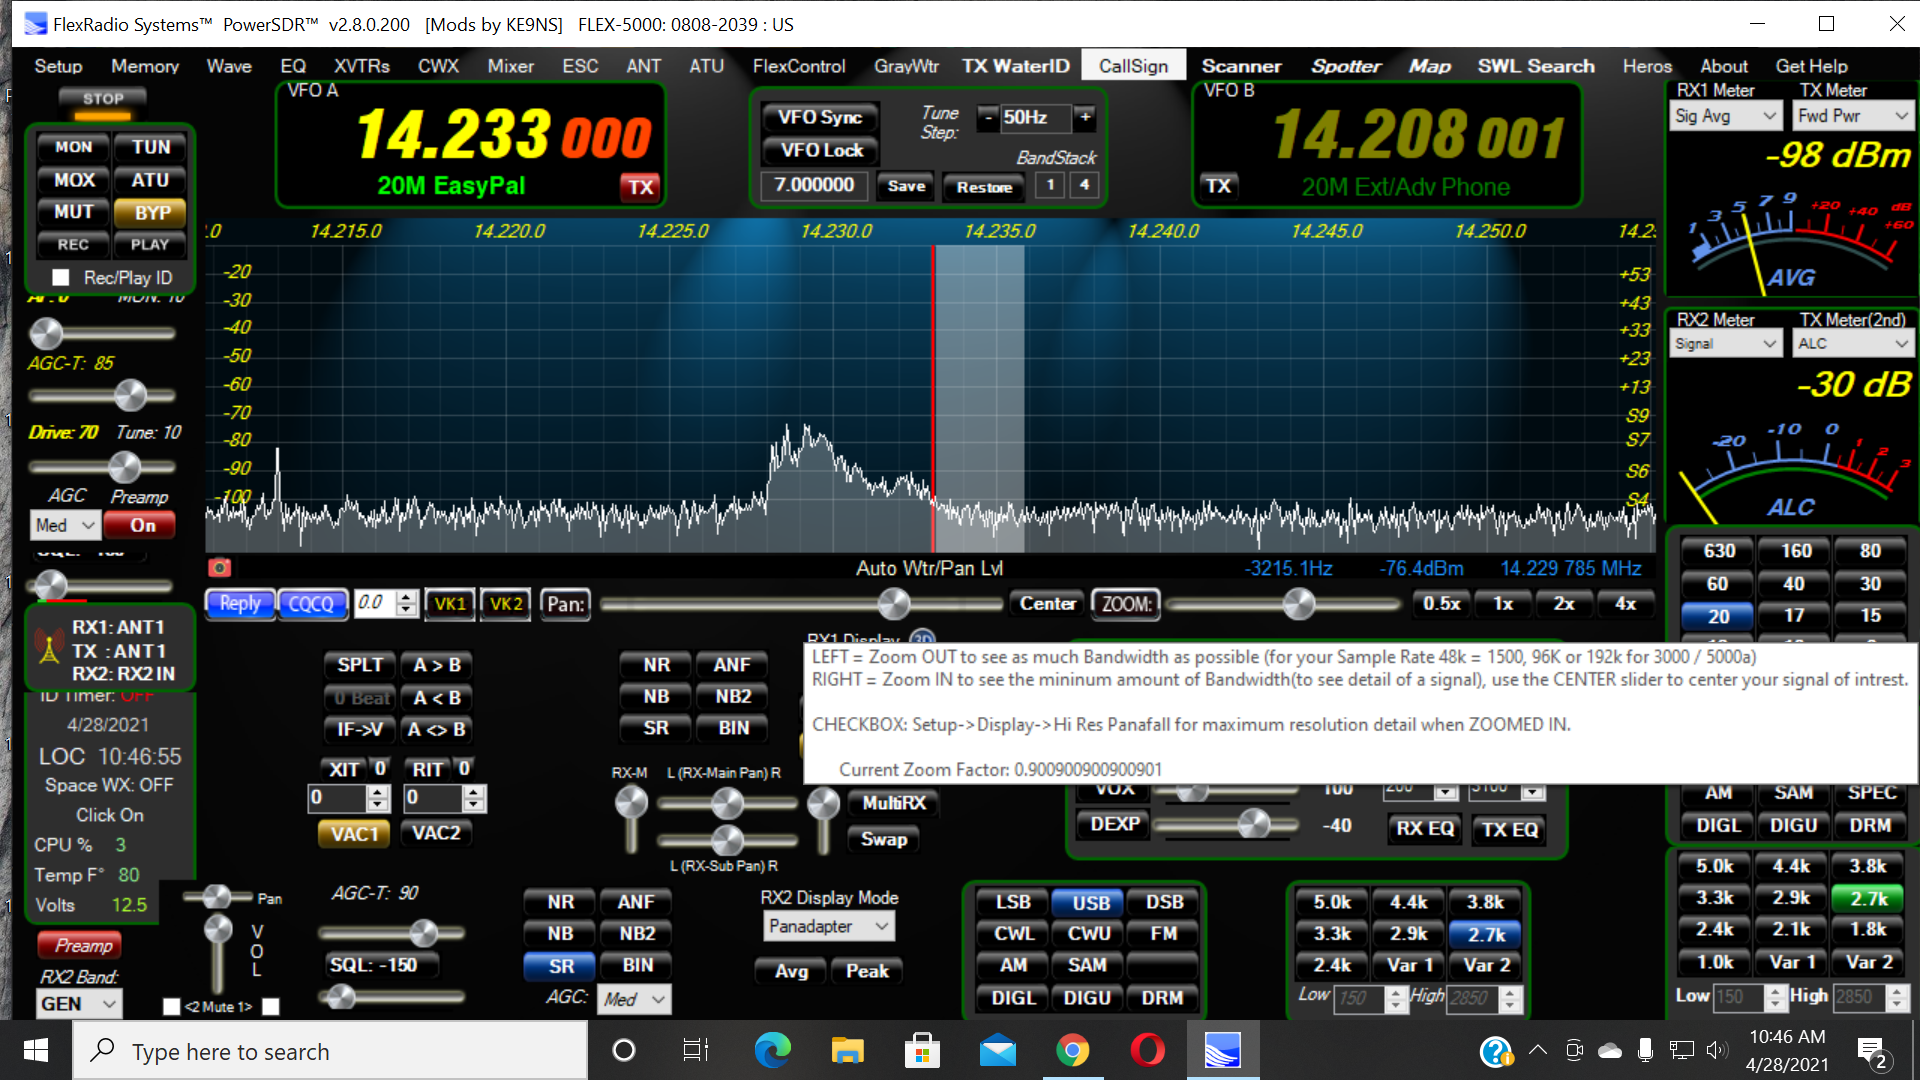Image resolution: width=1920 pixels, height=1080 pixels.
Task: Open the SWL Search menu
Action: [1536, 66]
